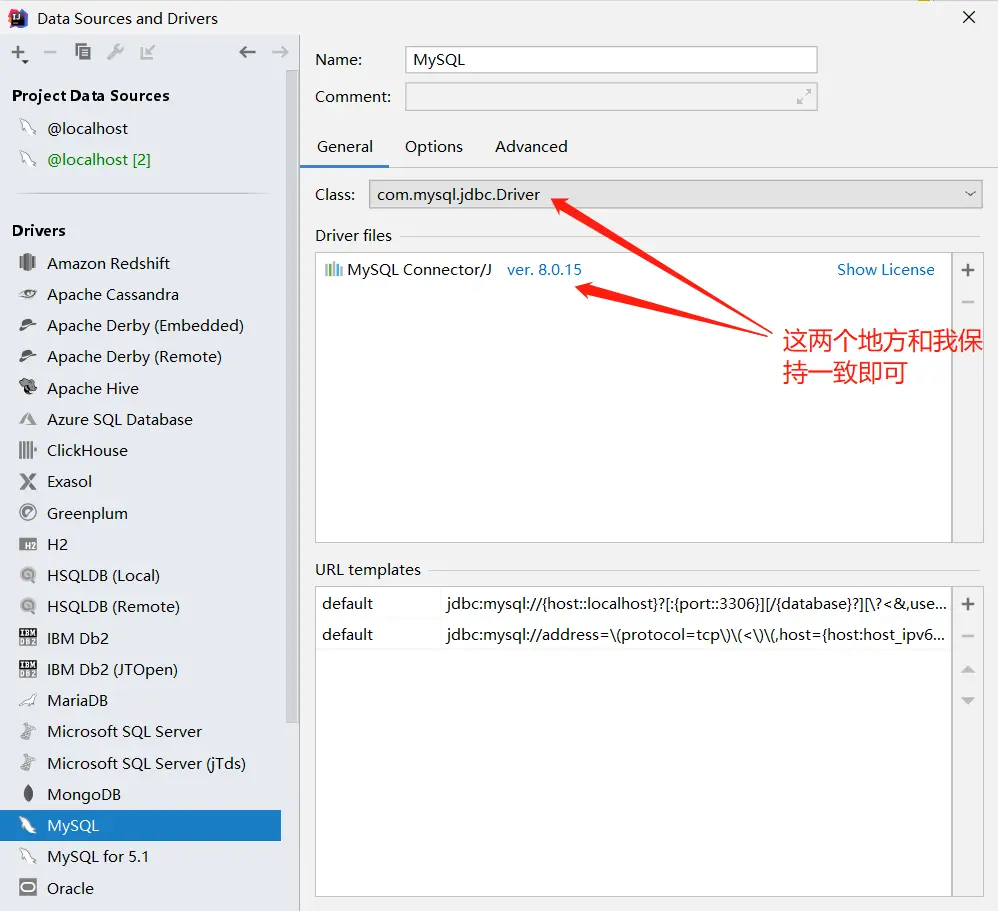Click the H2 driver icon
This screenshot has height=911, width=998.
[28, 545]
